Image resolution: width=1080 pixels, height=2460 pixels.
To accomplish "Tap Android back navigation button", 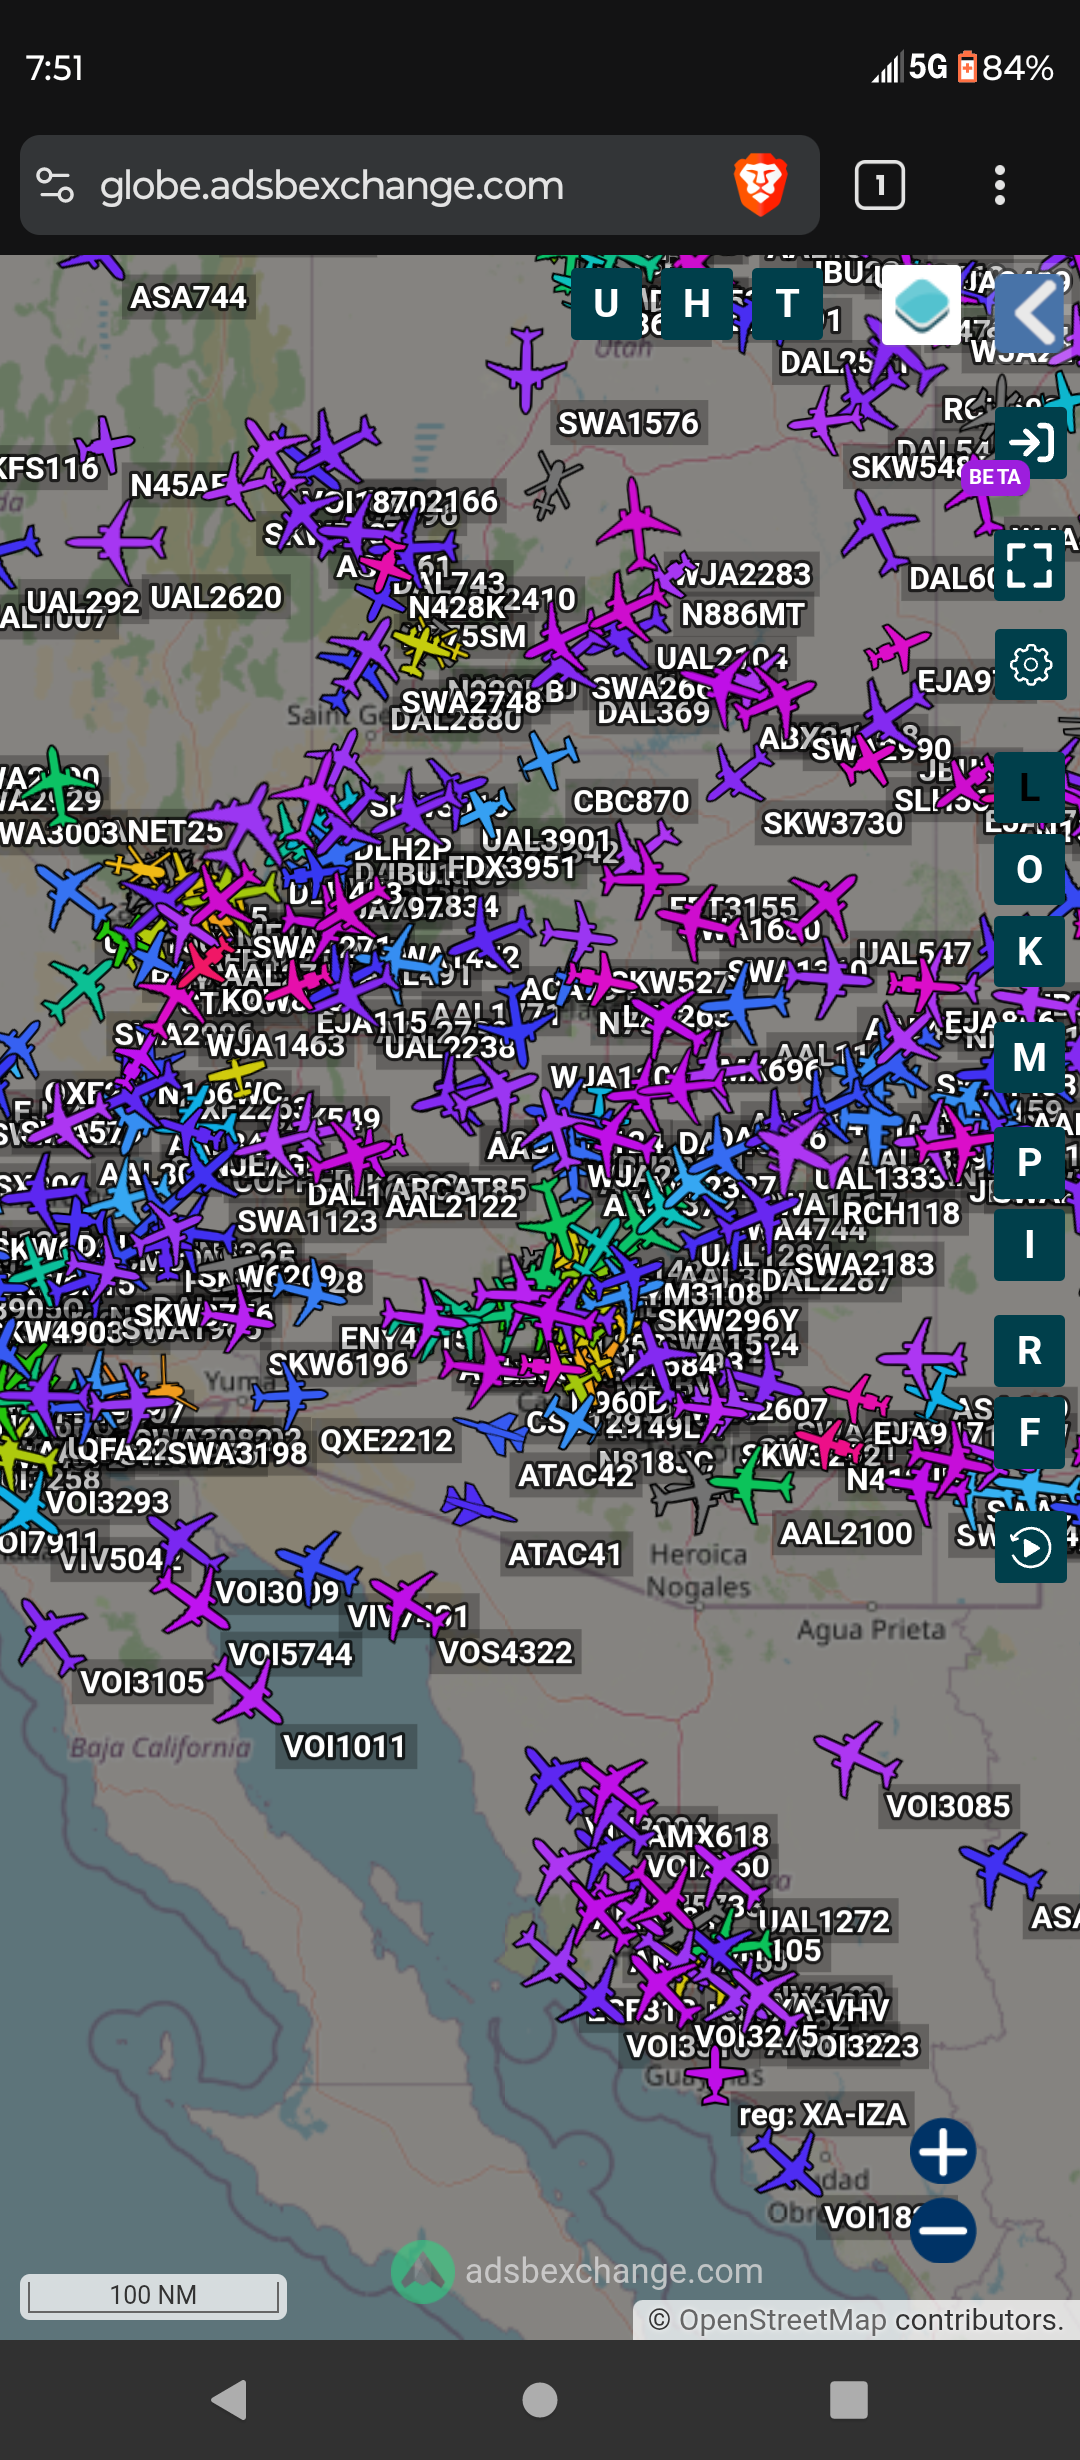I will [230, 2399].
